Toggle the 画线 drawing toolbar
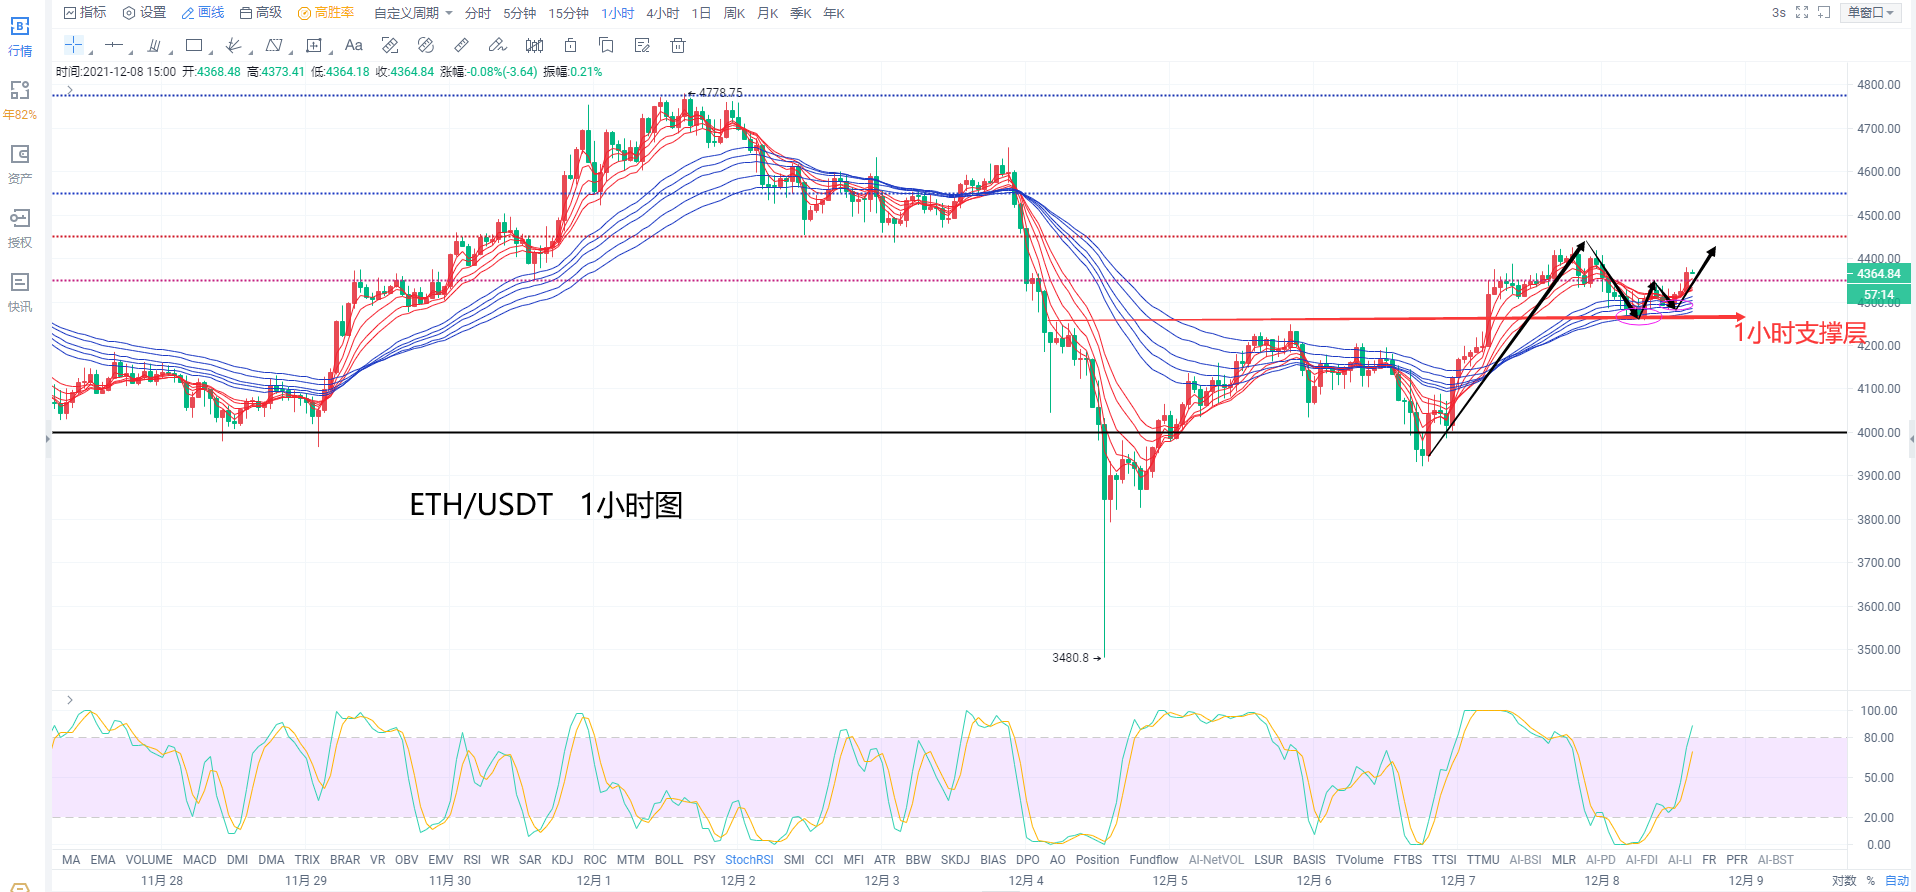1916x892 pixels. (203, 13)
